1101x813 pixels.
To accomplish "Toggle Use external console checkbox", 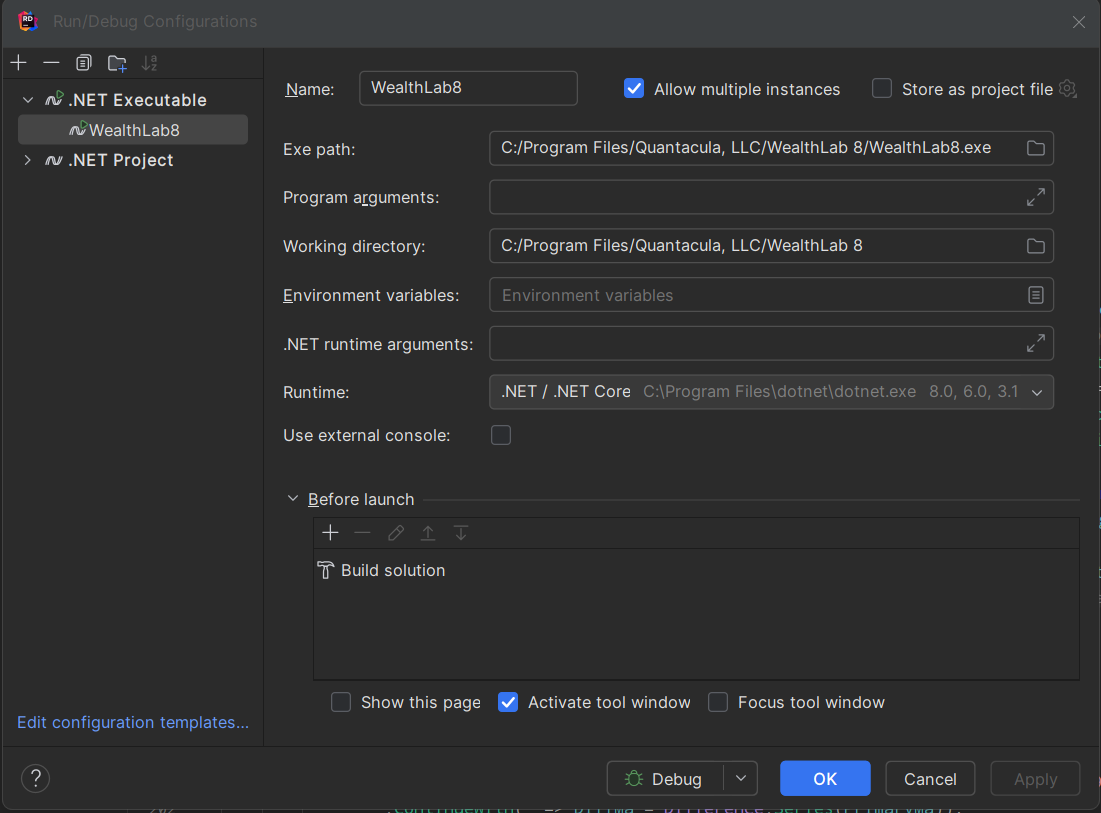I will click(x=501, y=435).
